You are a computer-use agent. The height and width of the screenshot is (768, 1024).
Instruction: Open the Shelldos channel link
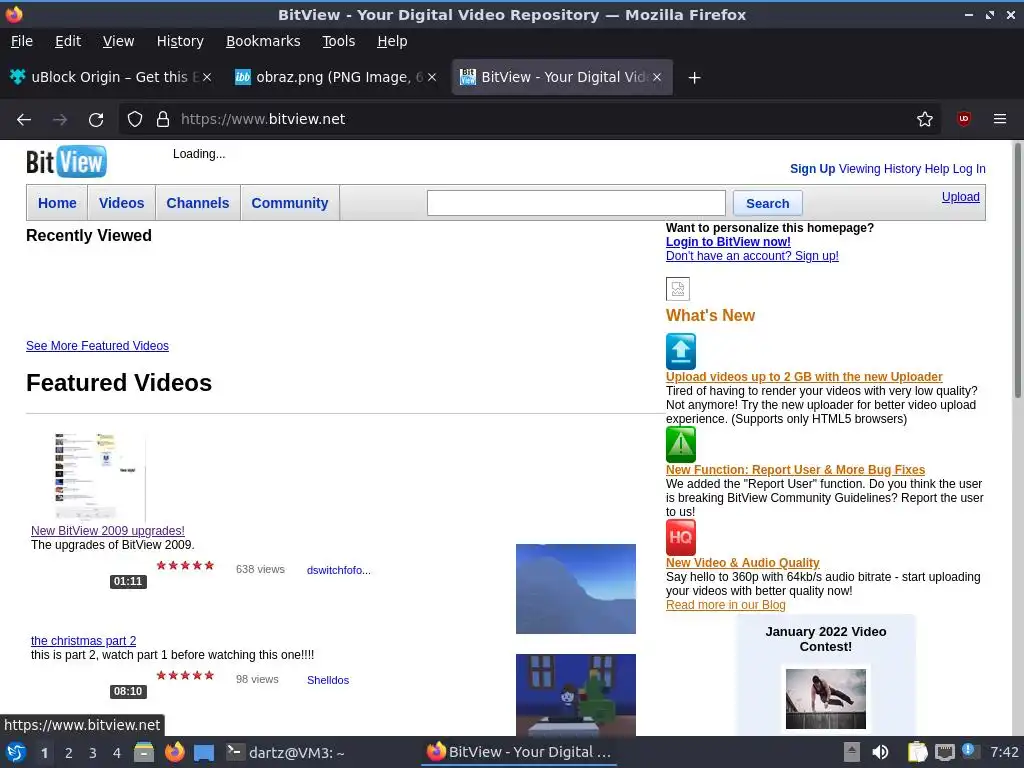point(328,680)
